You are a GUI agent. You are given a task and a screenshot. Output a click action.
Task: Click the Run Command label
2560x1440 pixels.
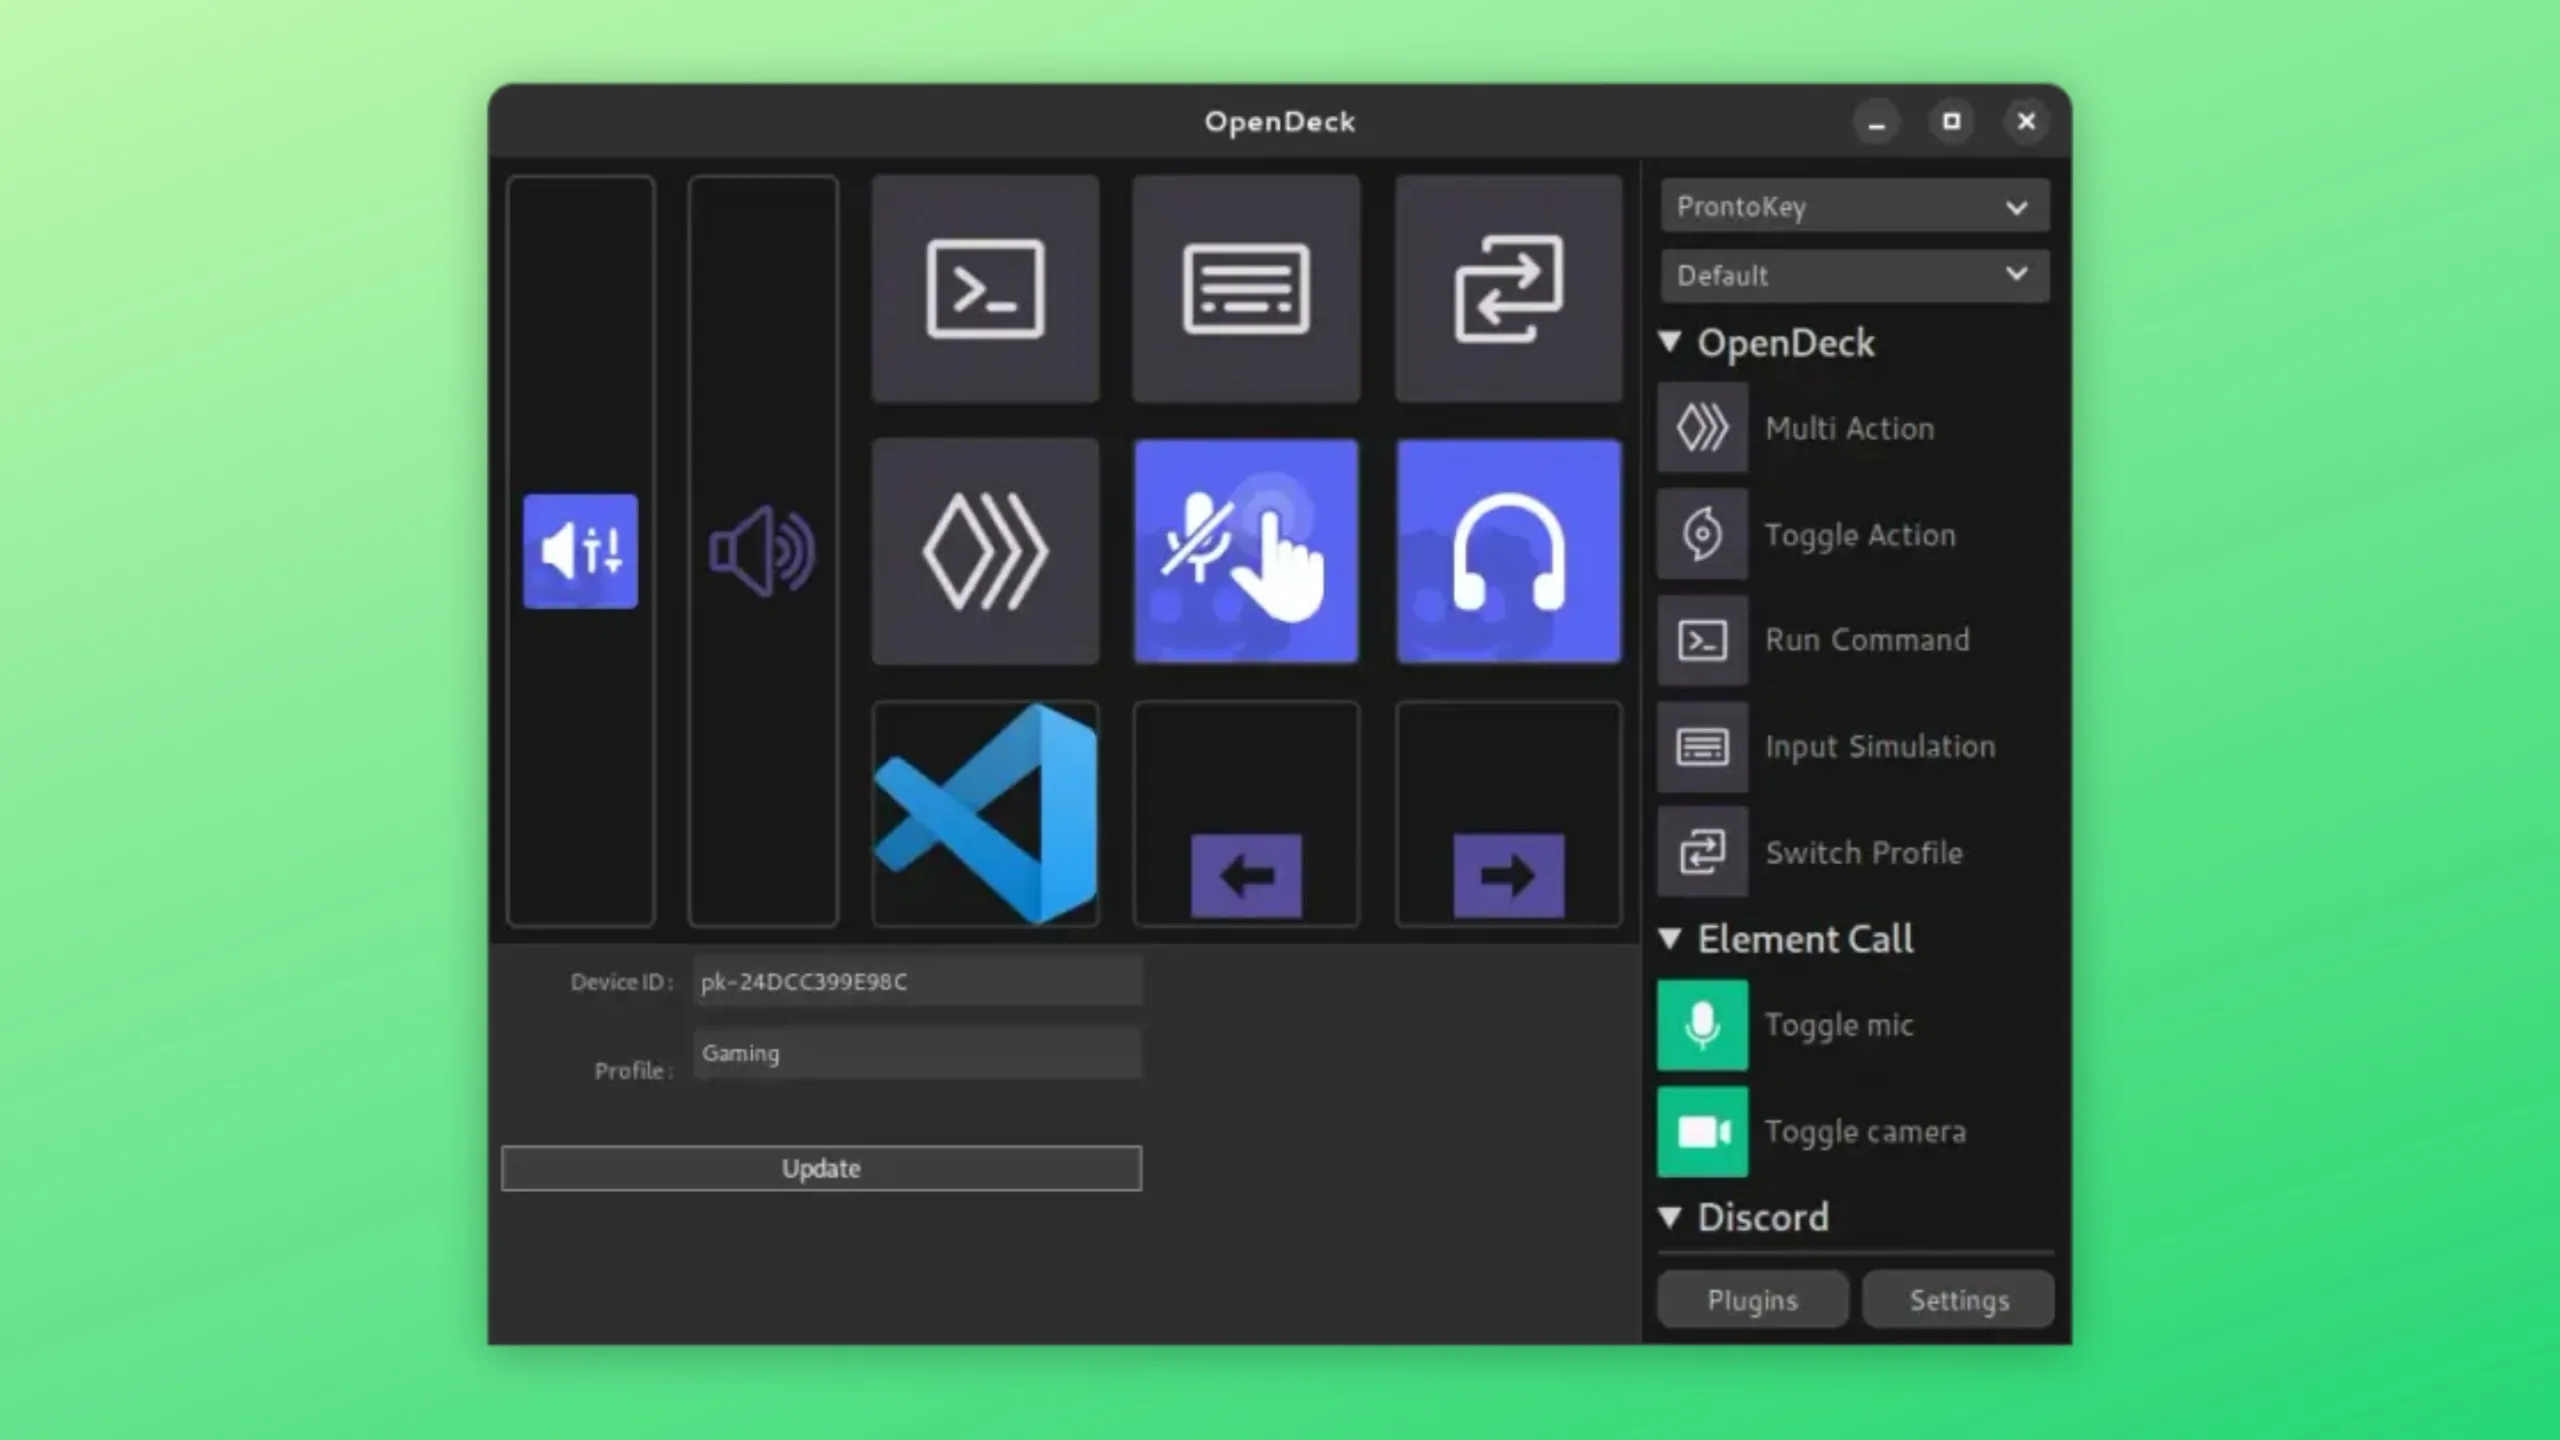(x=1867, y=640)
